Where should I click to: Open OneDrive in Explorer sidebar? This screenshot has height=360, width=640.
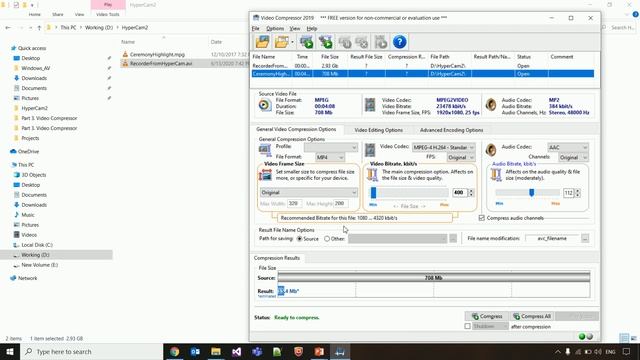tap(28, 151)
